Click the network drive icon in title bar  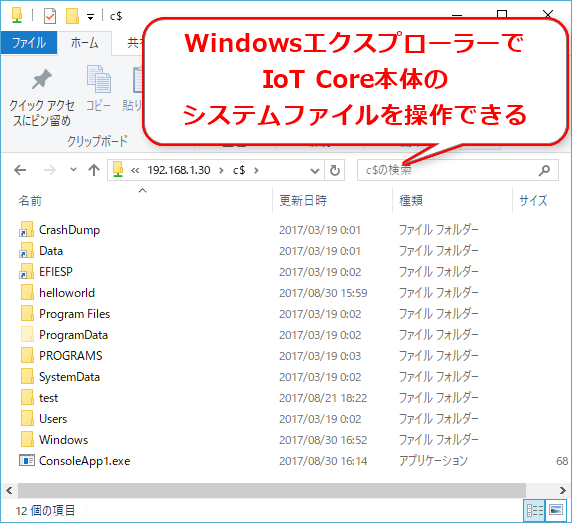(17, 16)
